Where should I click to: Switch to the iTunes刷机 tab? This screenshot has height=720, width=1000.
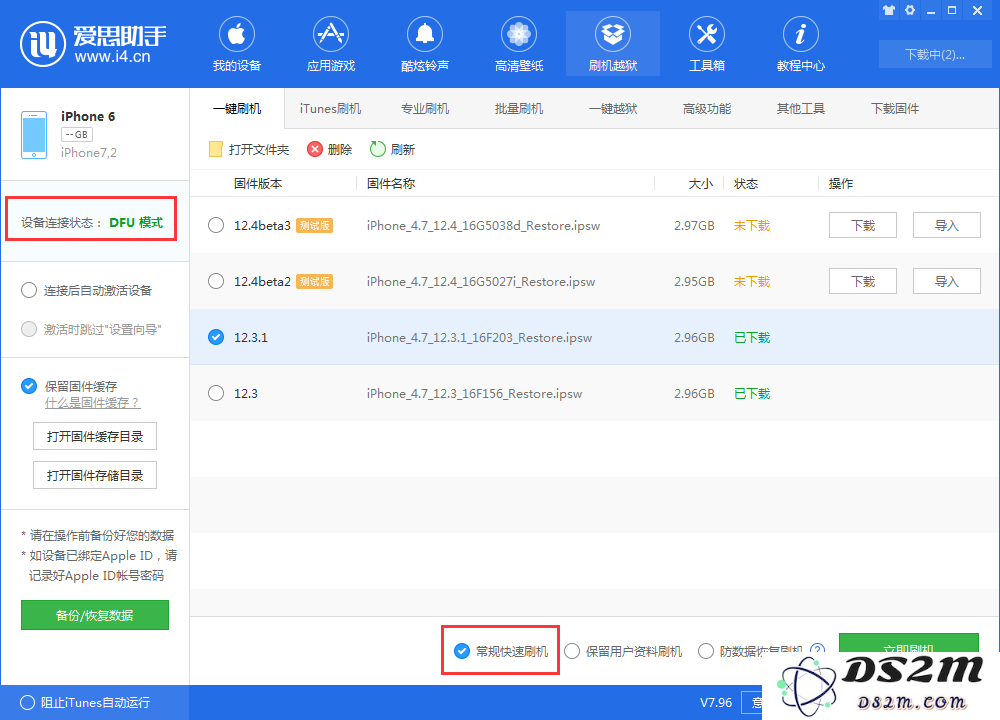(x=330, y=108)
